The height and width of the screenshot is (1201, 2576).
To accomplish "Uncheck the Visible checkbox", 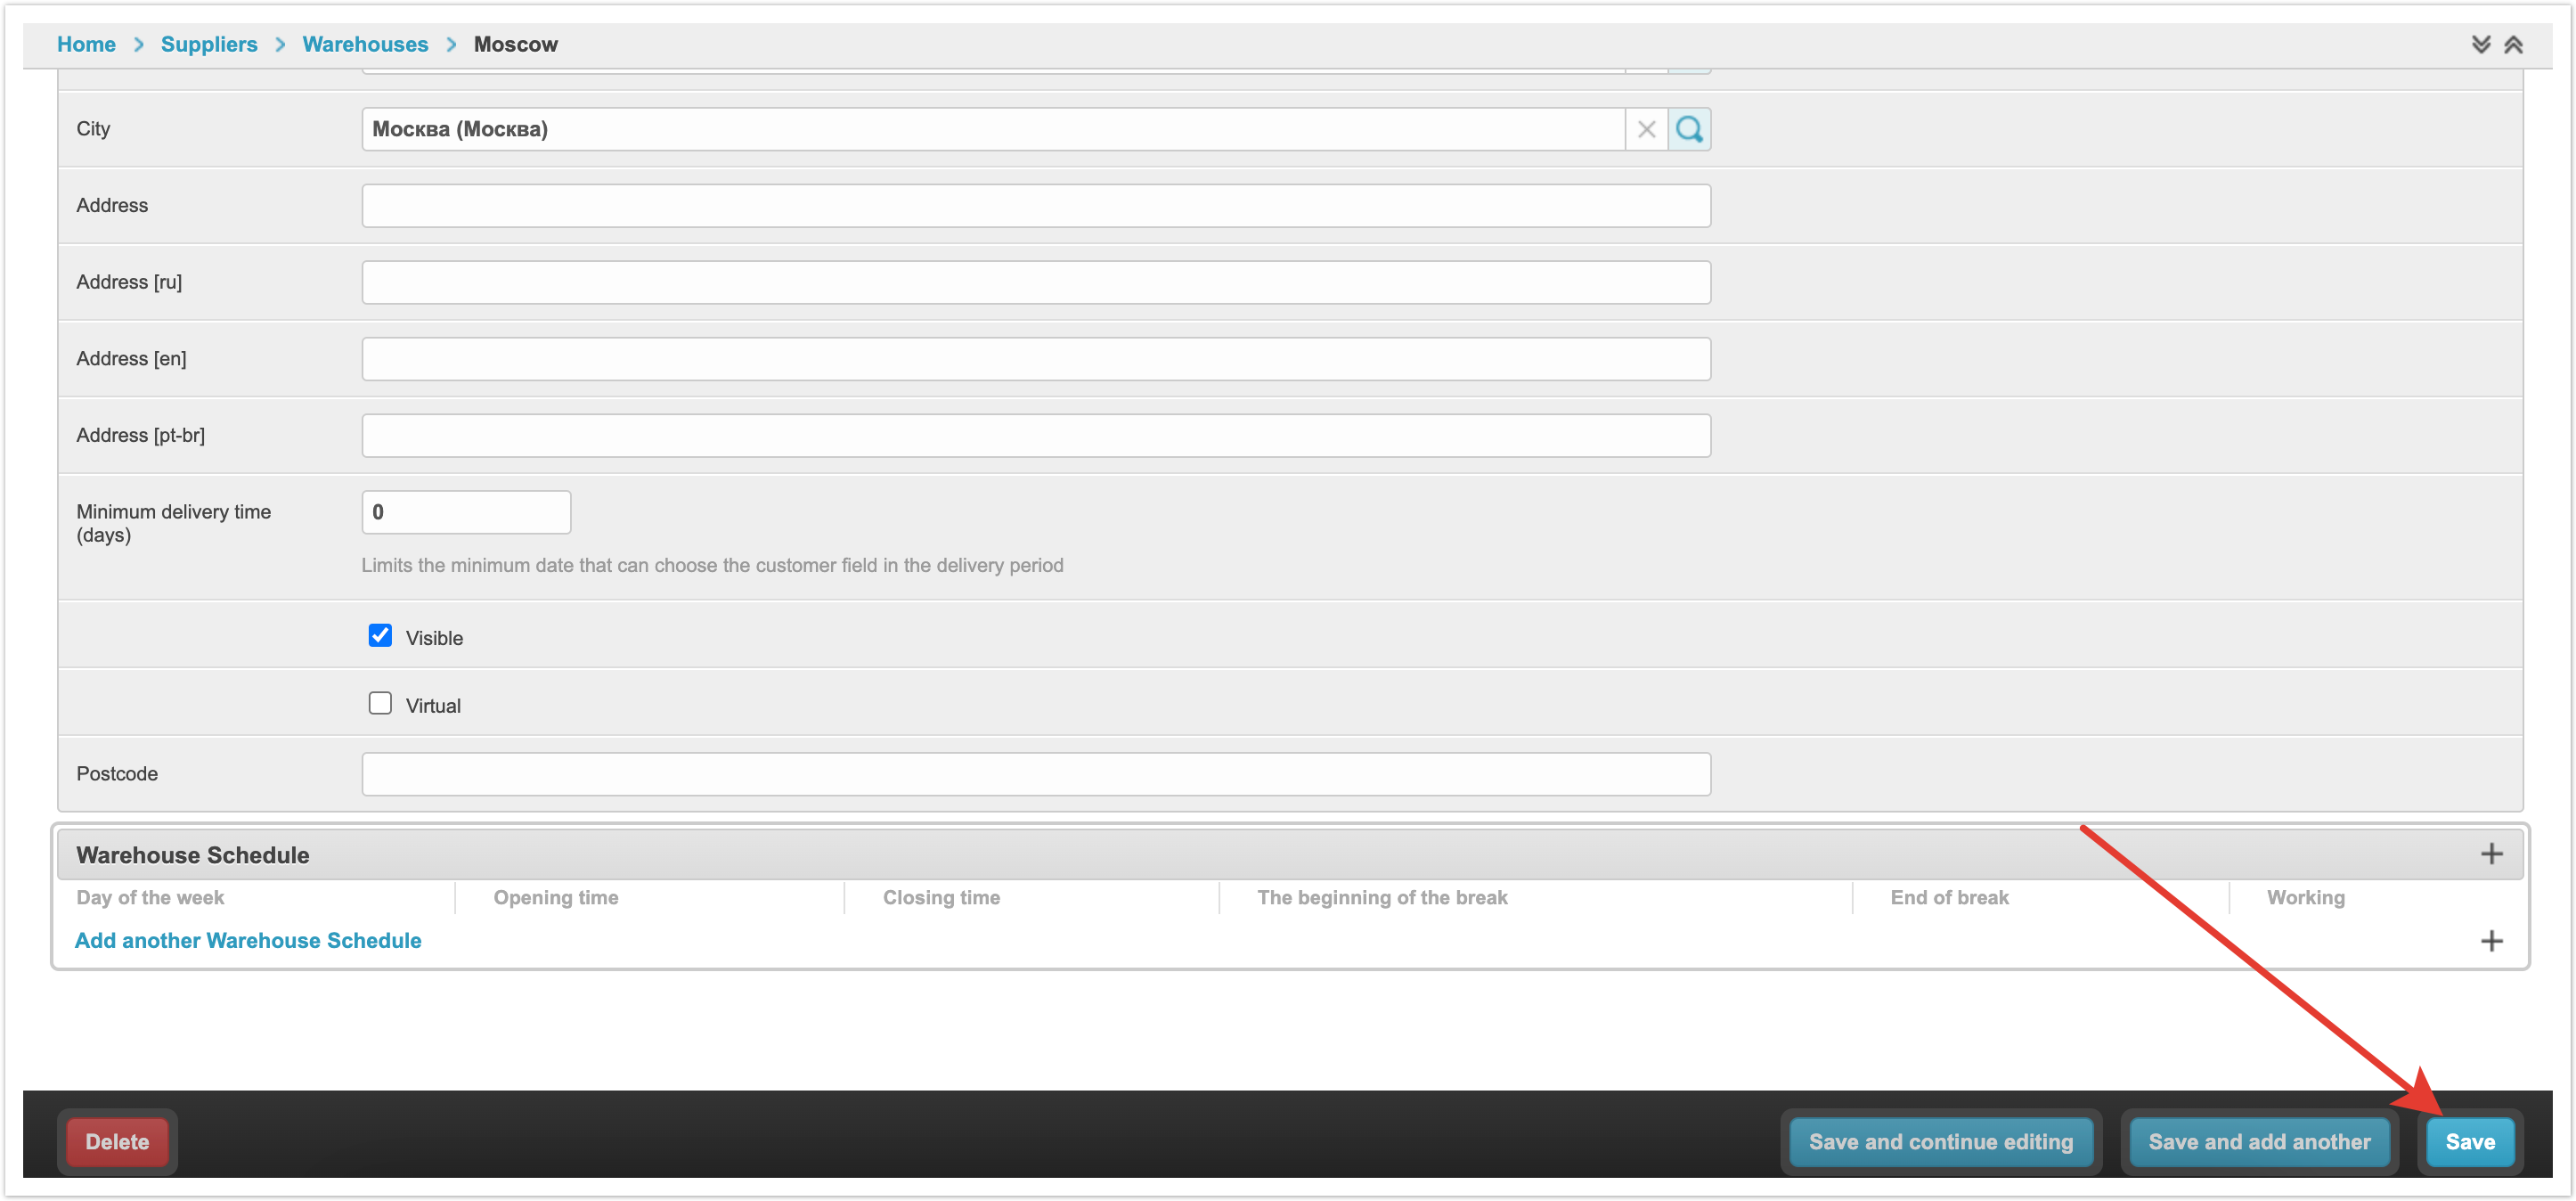I will (x=380, y=636).
